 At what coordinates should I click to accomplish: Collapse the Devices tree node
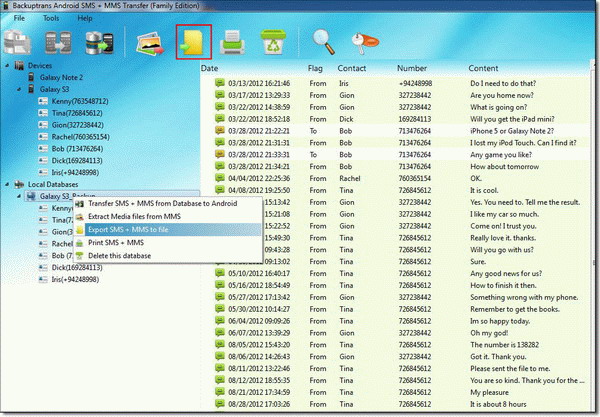7,66
